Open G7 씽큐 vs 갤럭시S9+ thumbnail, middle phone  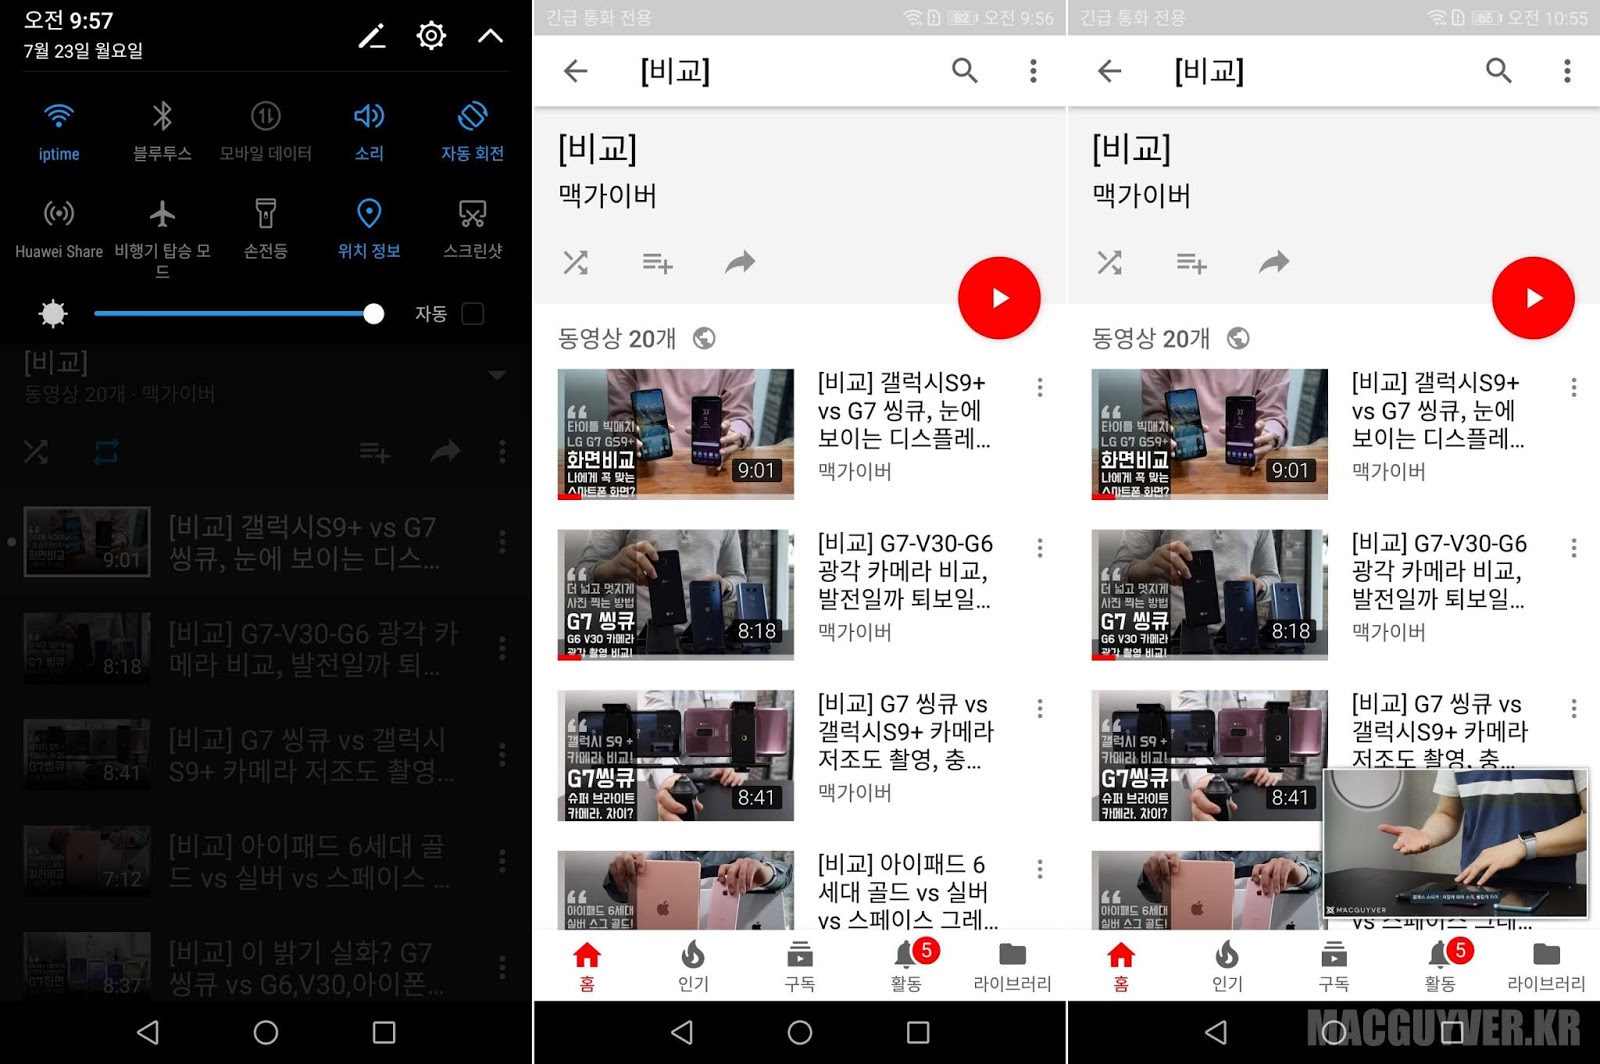(676, 756)
